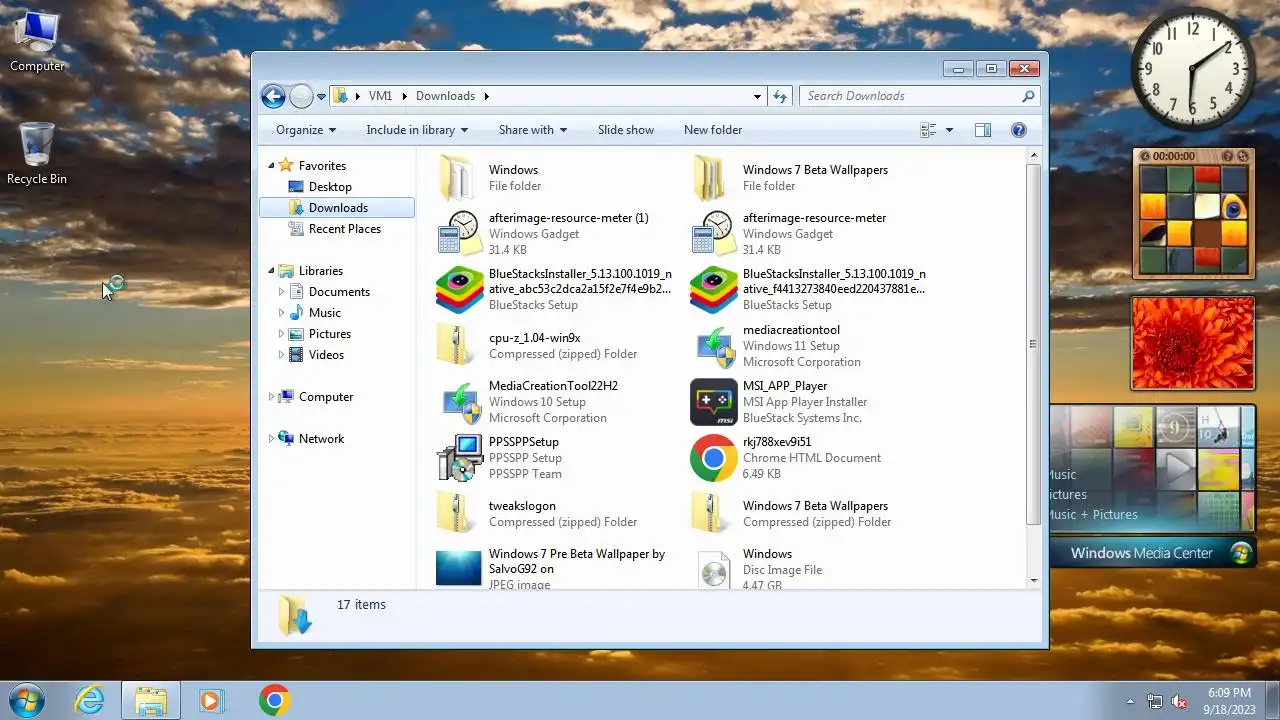
Task: Click New folder in the toolbar
Action: click(x=713, y=130)
